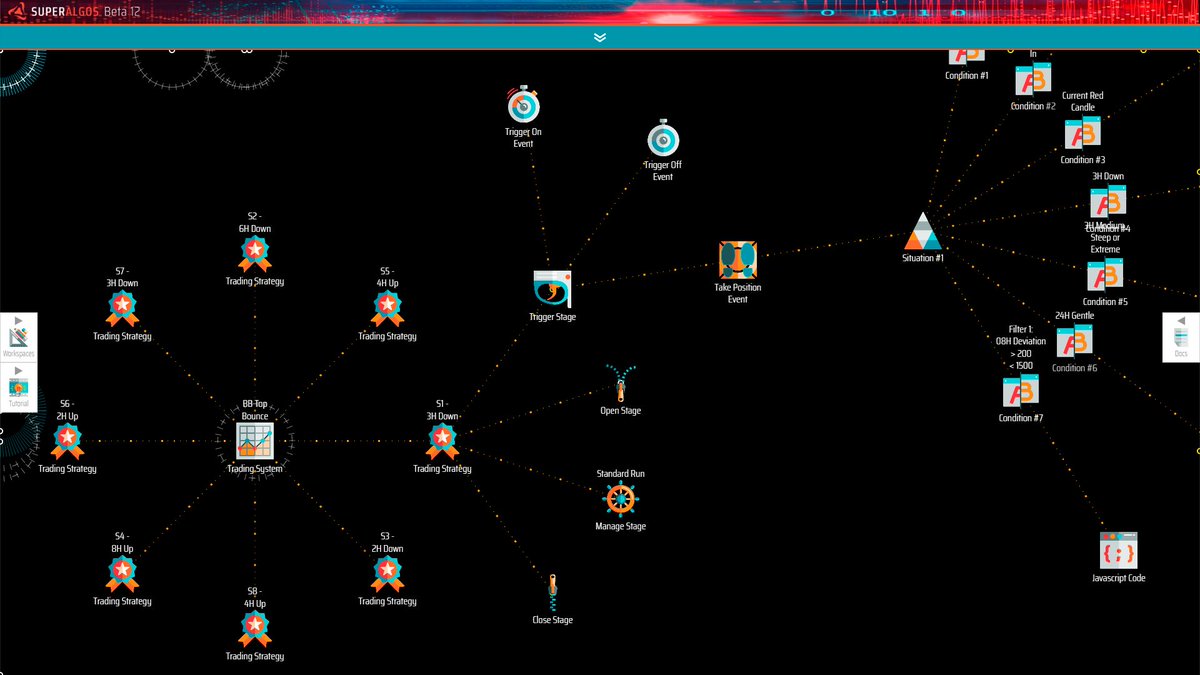Select the Trigger Off Event stopwatch node
The image size is (1200, 675).
(663, 139)
